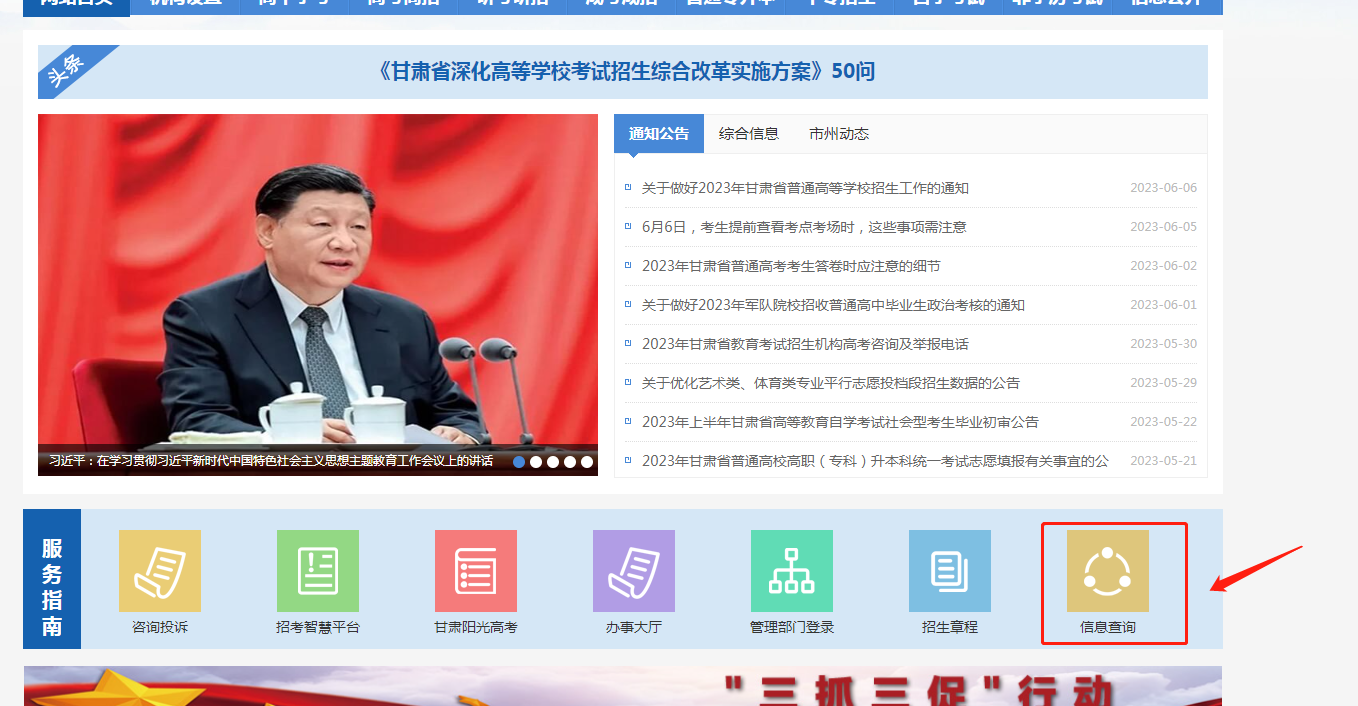1358x706 pixels.
Task: Click the date 2023-05-21
Action: [x=1163, y=461]
